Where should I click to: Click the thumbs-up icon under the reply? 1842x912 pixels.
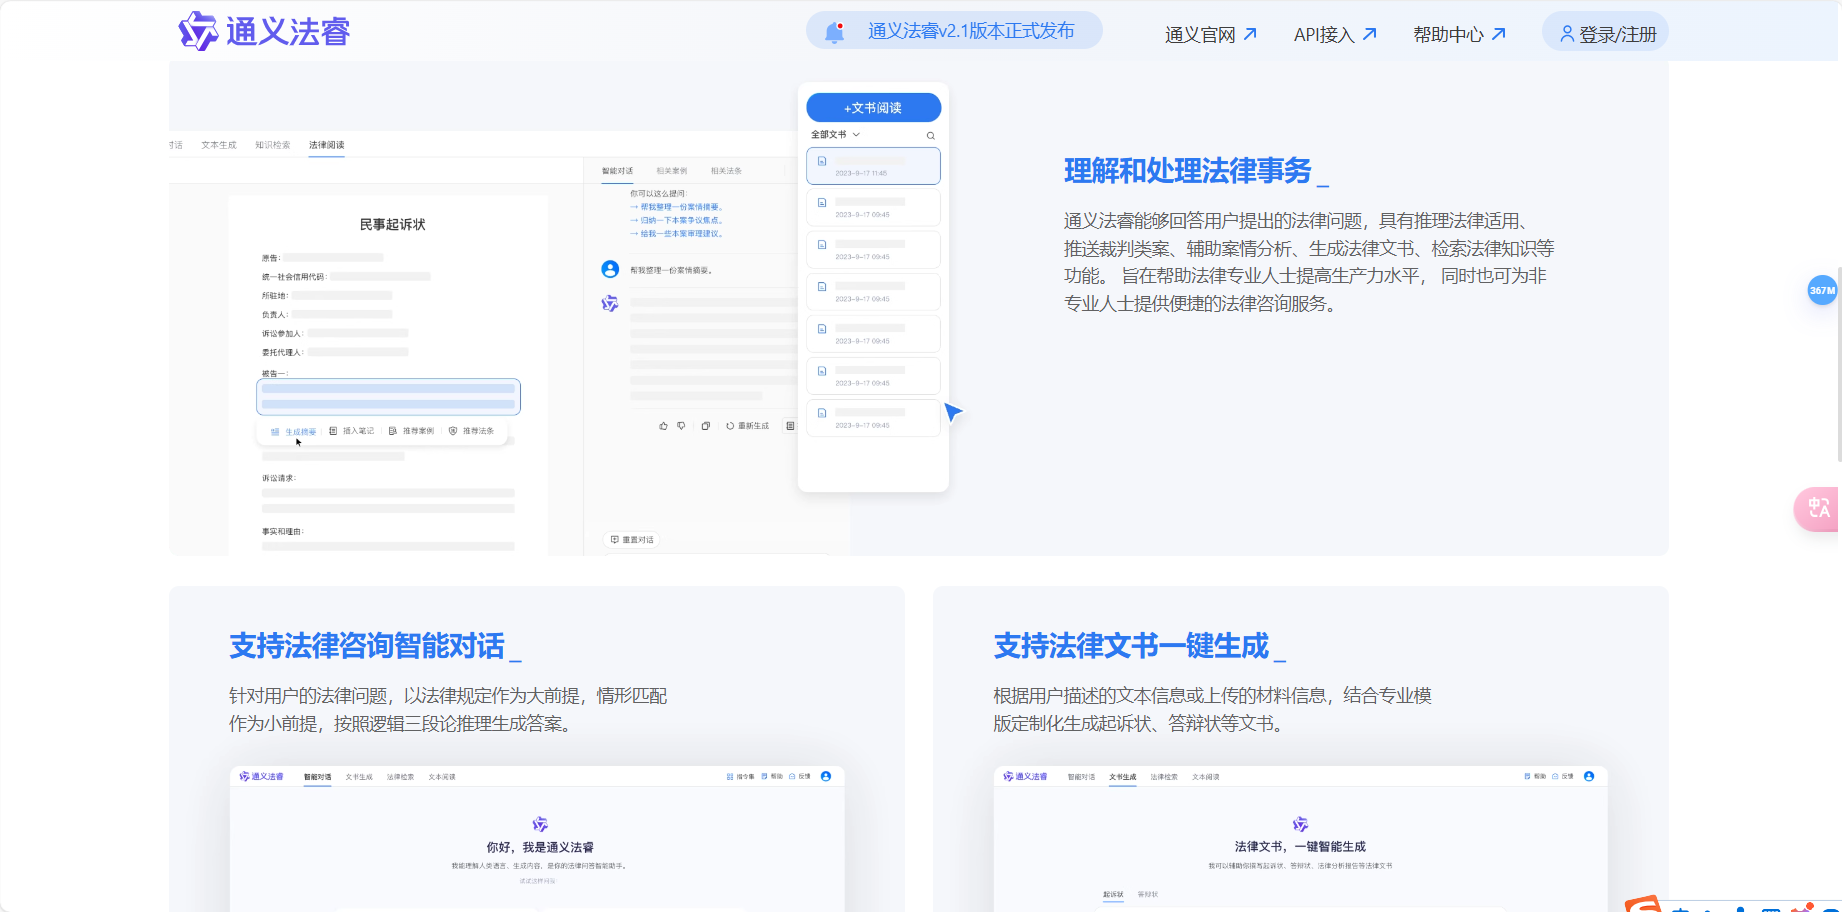pyautogui.click(x=662, y=425)
